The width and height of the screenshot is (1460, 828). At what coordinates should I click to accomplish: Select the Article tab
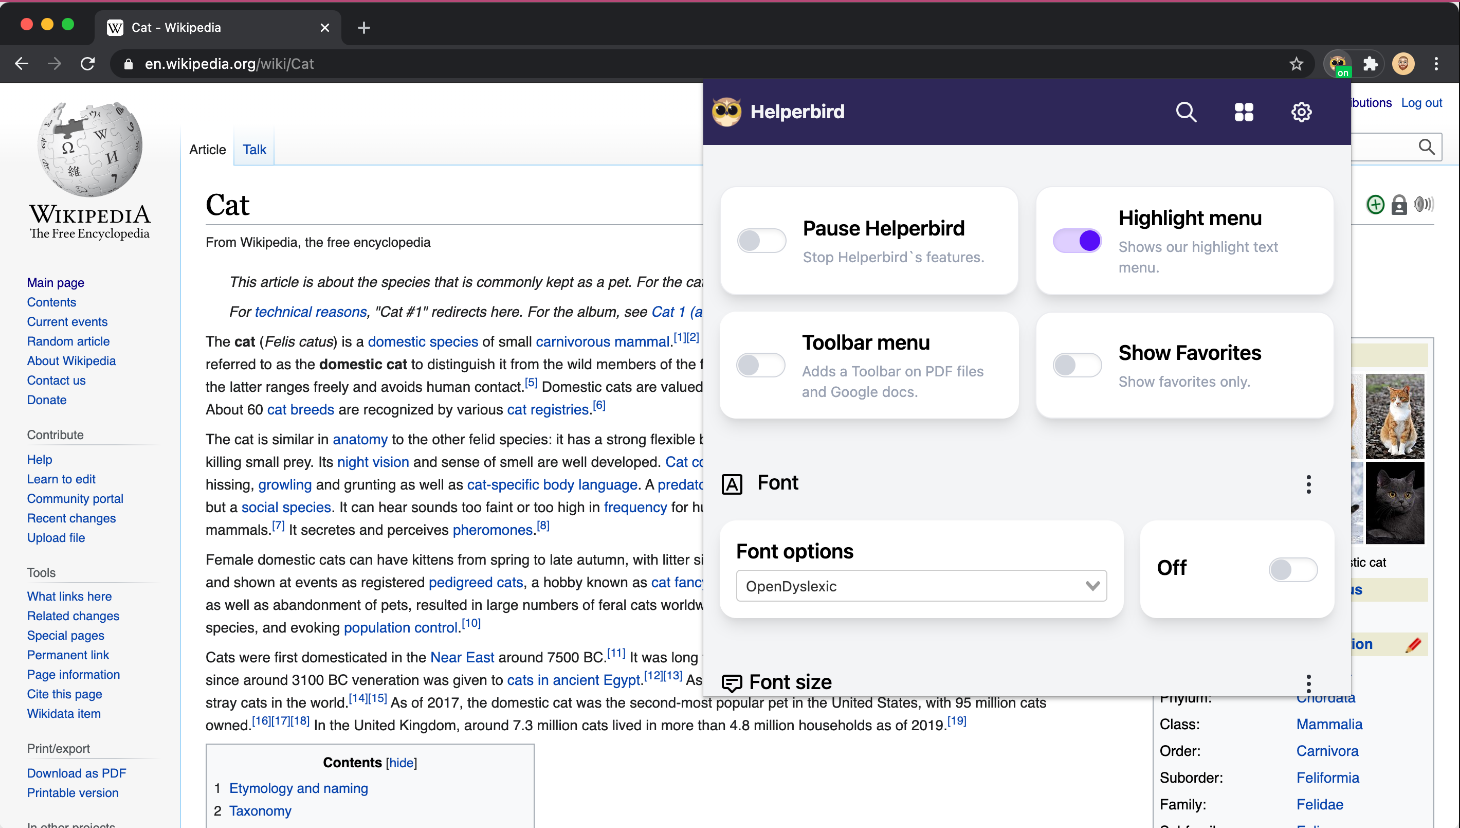click(x=208, y=150)
